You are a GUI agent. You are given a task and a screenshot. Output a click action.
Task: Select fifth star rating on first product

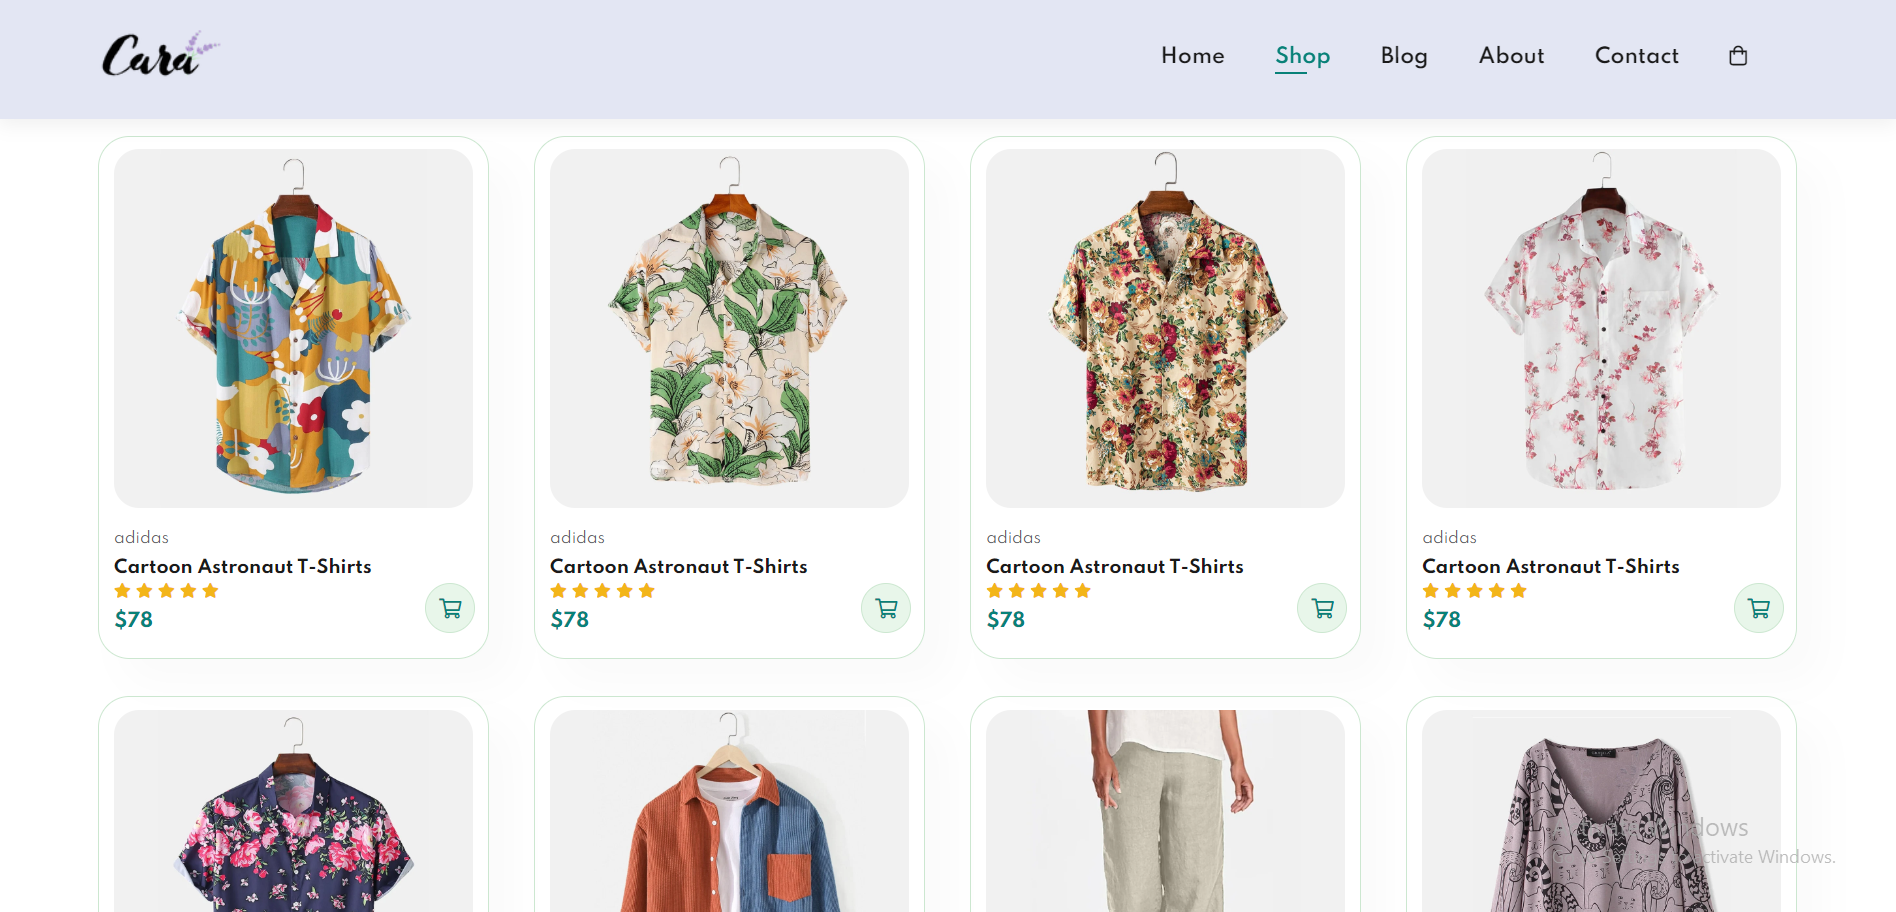(x=211, y=590)
